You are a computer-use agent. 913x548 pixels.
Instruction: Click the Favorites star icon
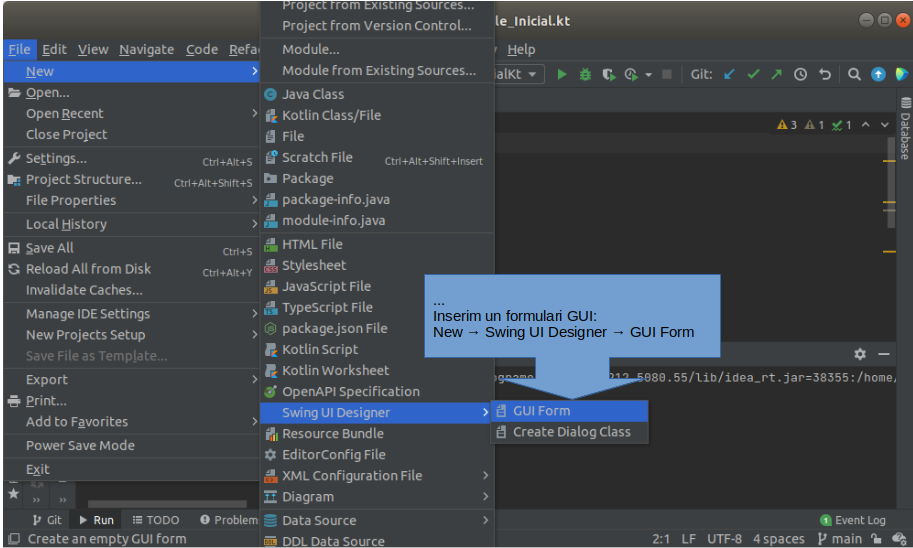click(x=13, y=494)
